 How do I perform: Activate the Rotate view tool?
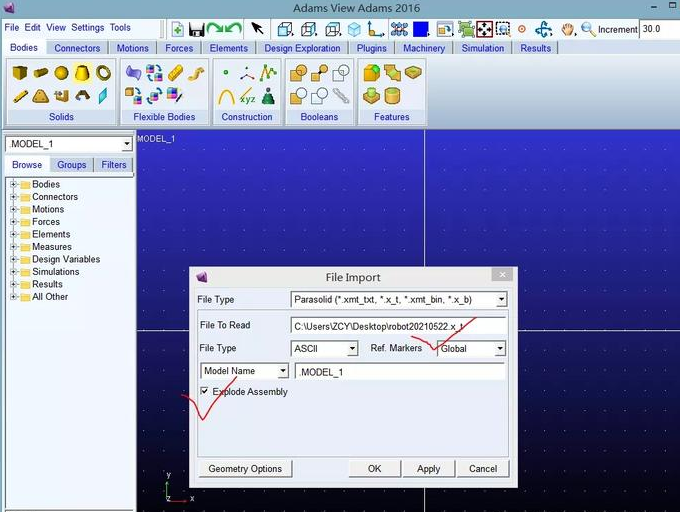[x=543, y=29]
